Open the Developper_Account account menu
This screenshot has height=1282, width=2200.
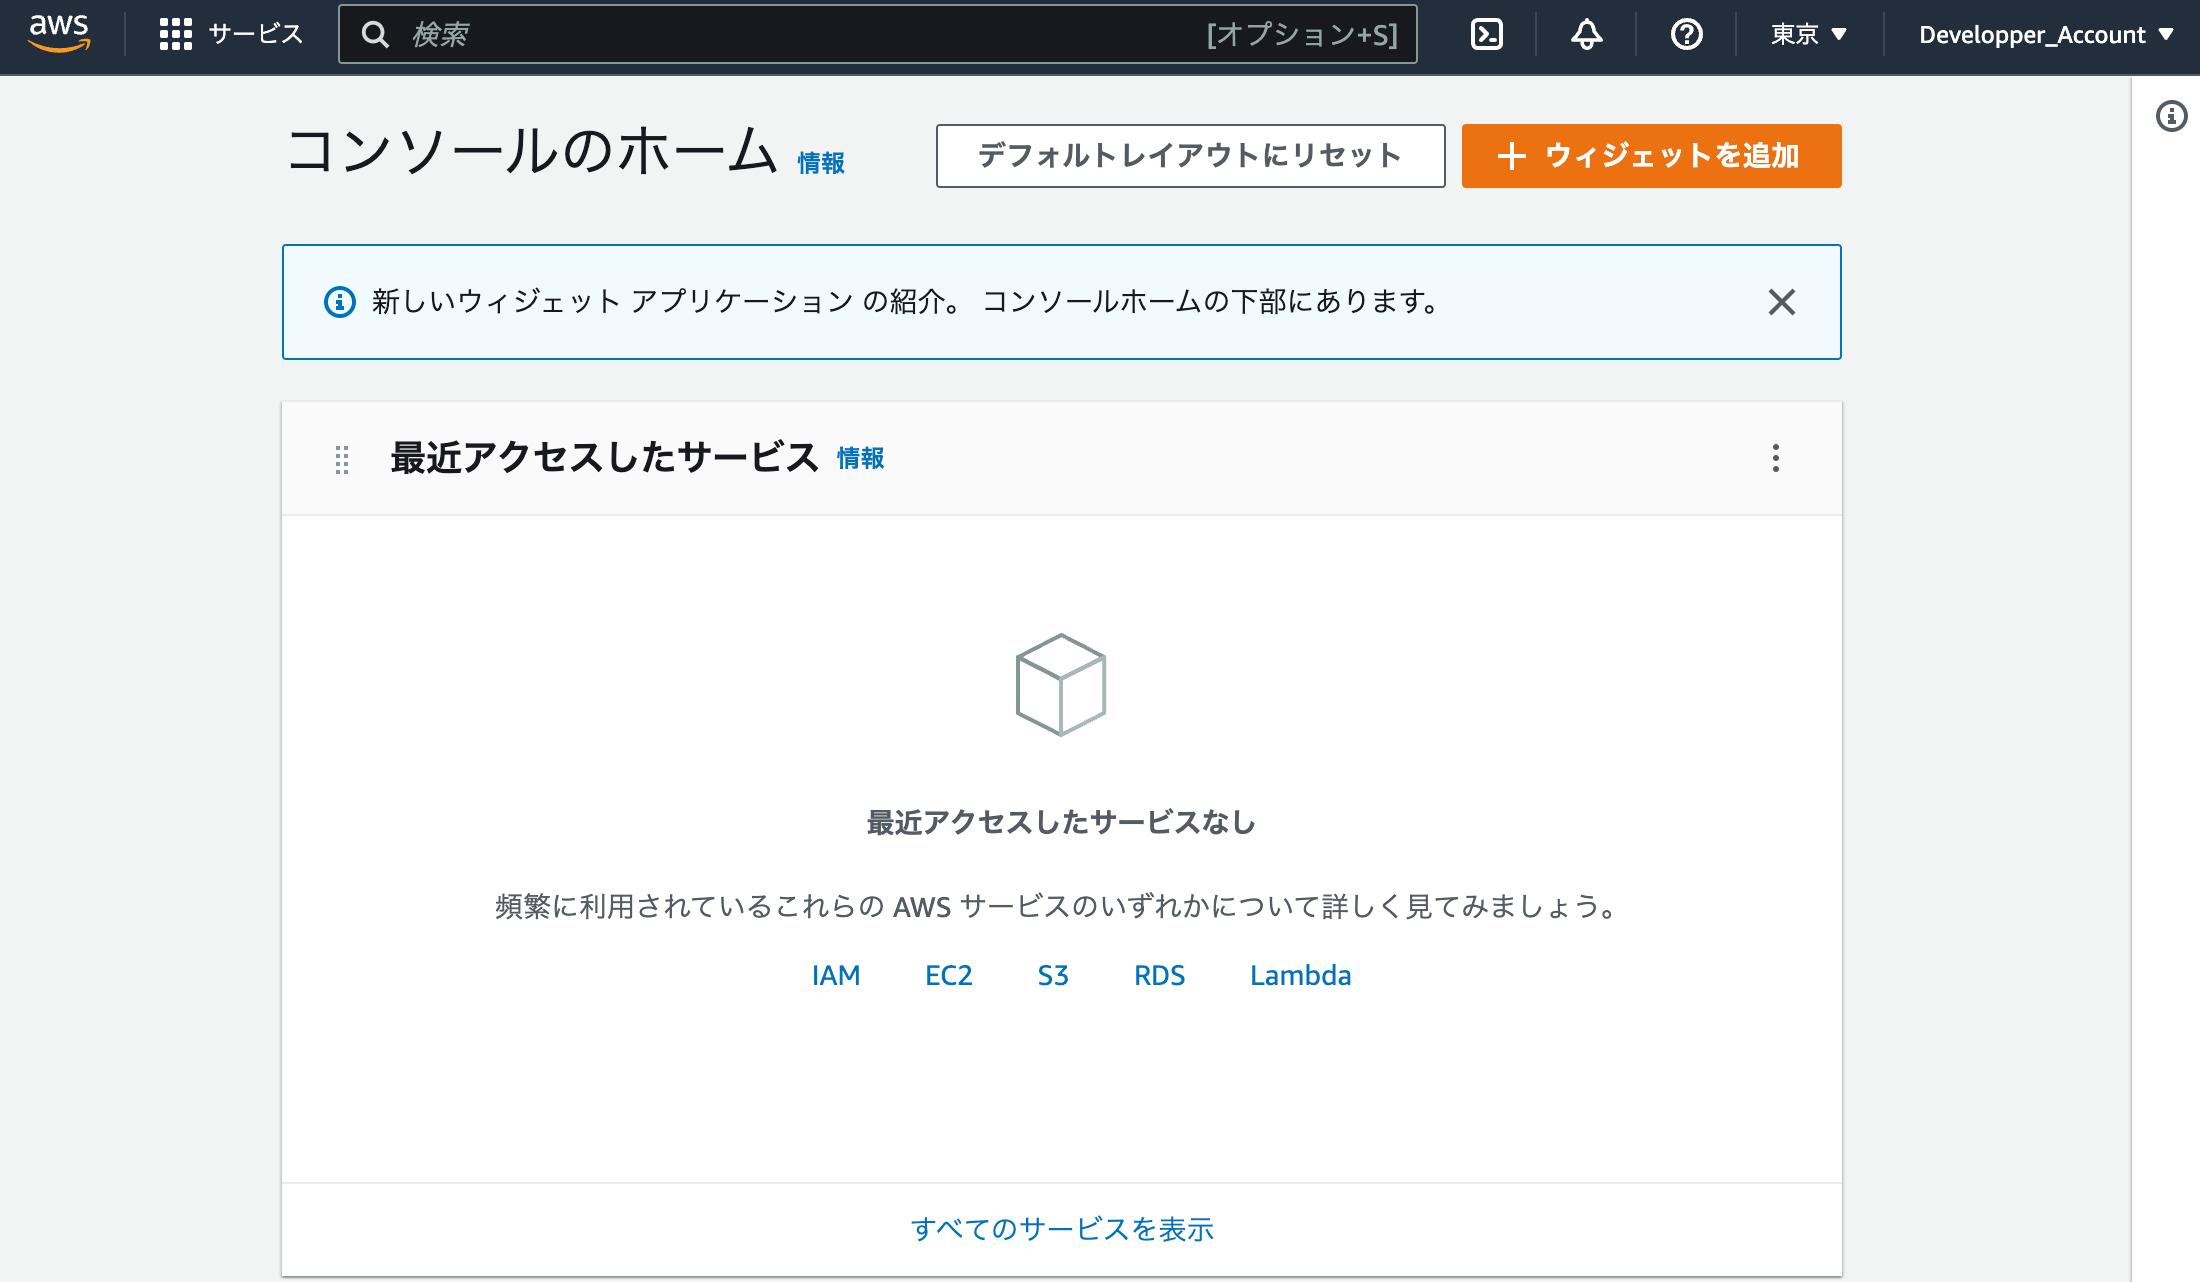[x=2046, y=34]
